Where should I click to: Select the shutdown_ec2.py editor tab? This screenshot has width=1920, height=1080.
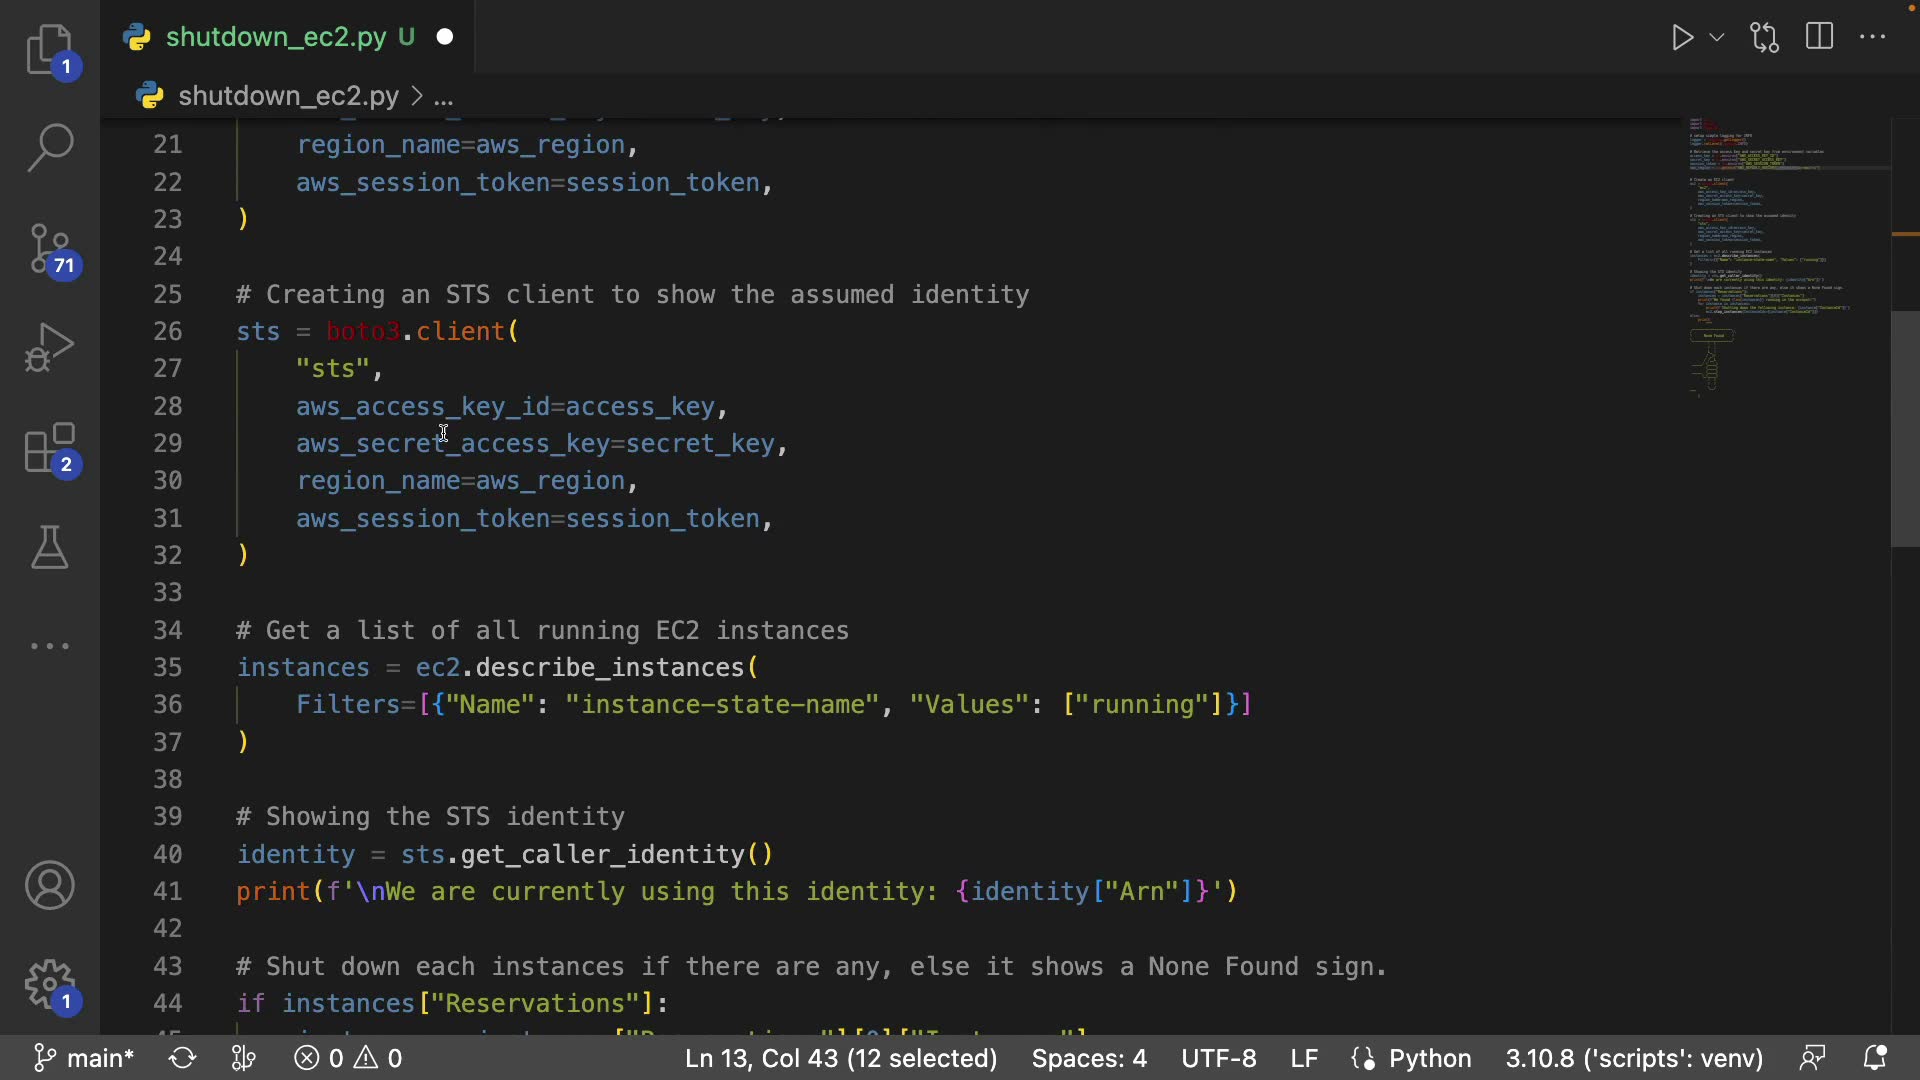point(275,38)
